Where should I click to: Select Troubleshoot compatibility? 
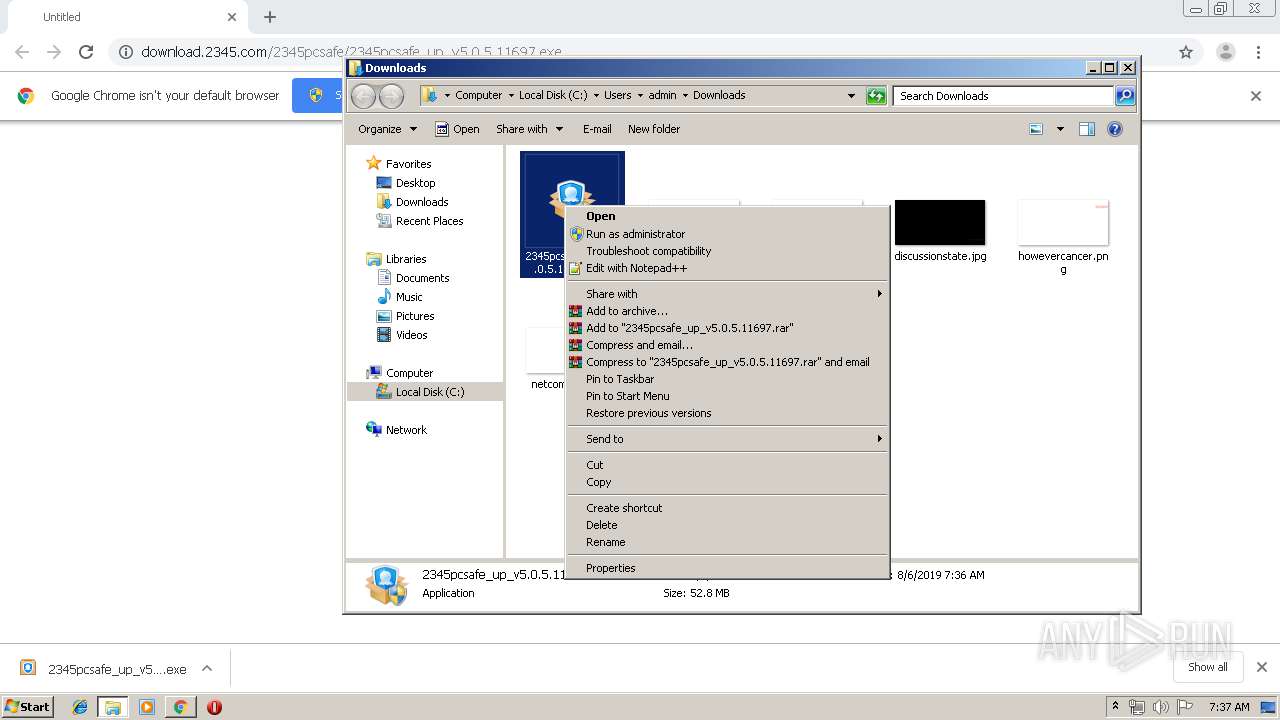(x=727, y=251)
